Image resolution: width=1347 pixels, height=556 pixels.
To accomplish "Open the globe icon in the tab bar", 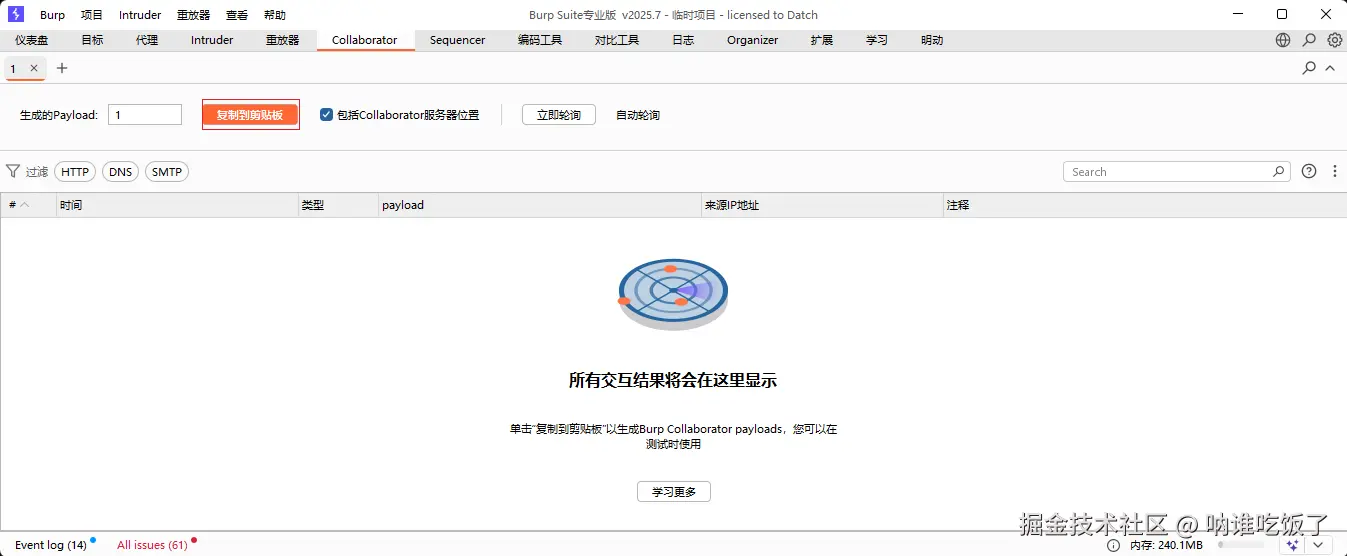I will pos(1283,40).
